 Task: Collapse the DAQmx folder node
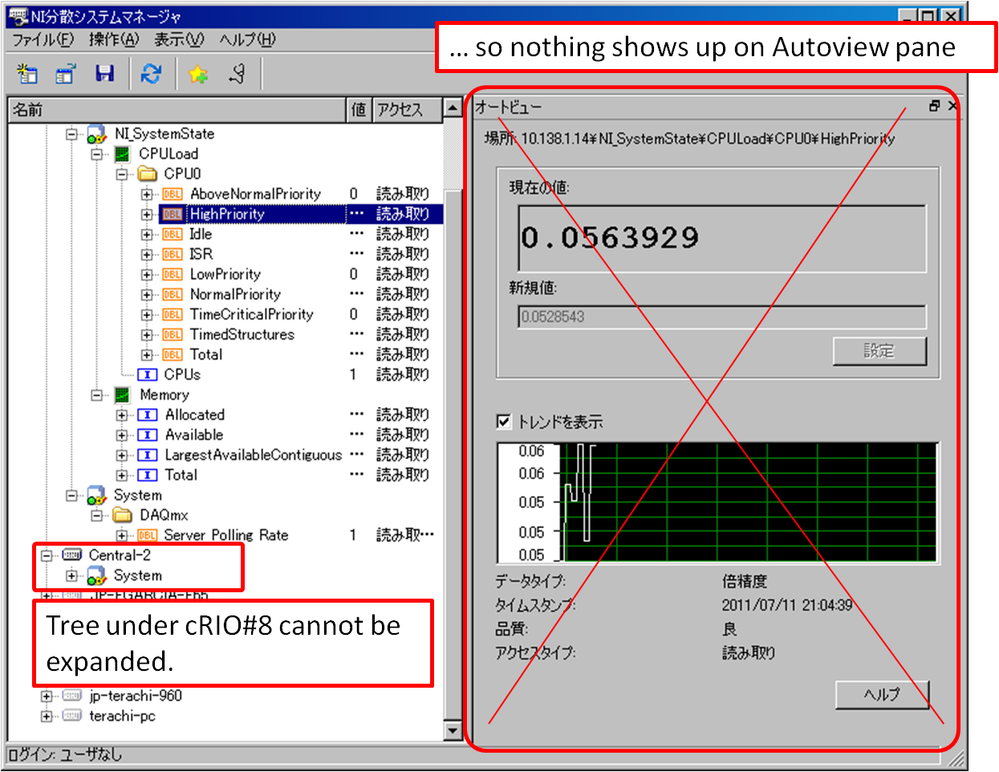point(97,515)
